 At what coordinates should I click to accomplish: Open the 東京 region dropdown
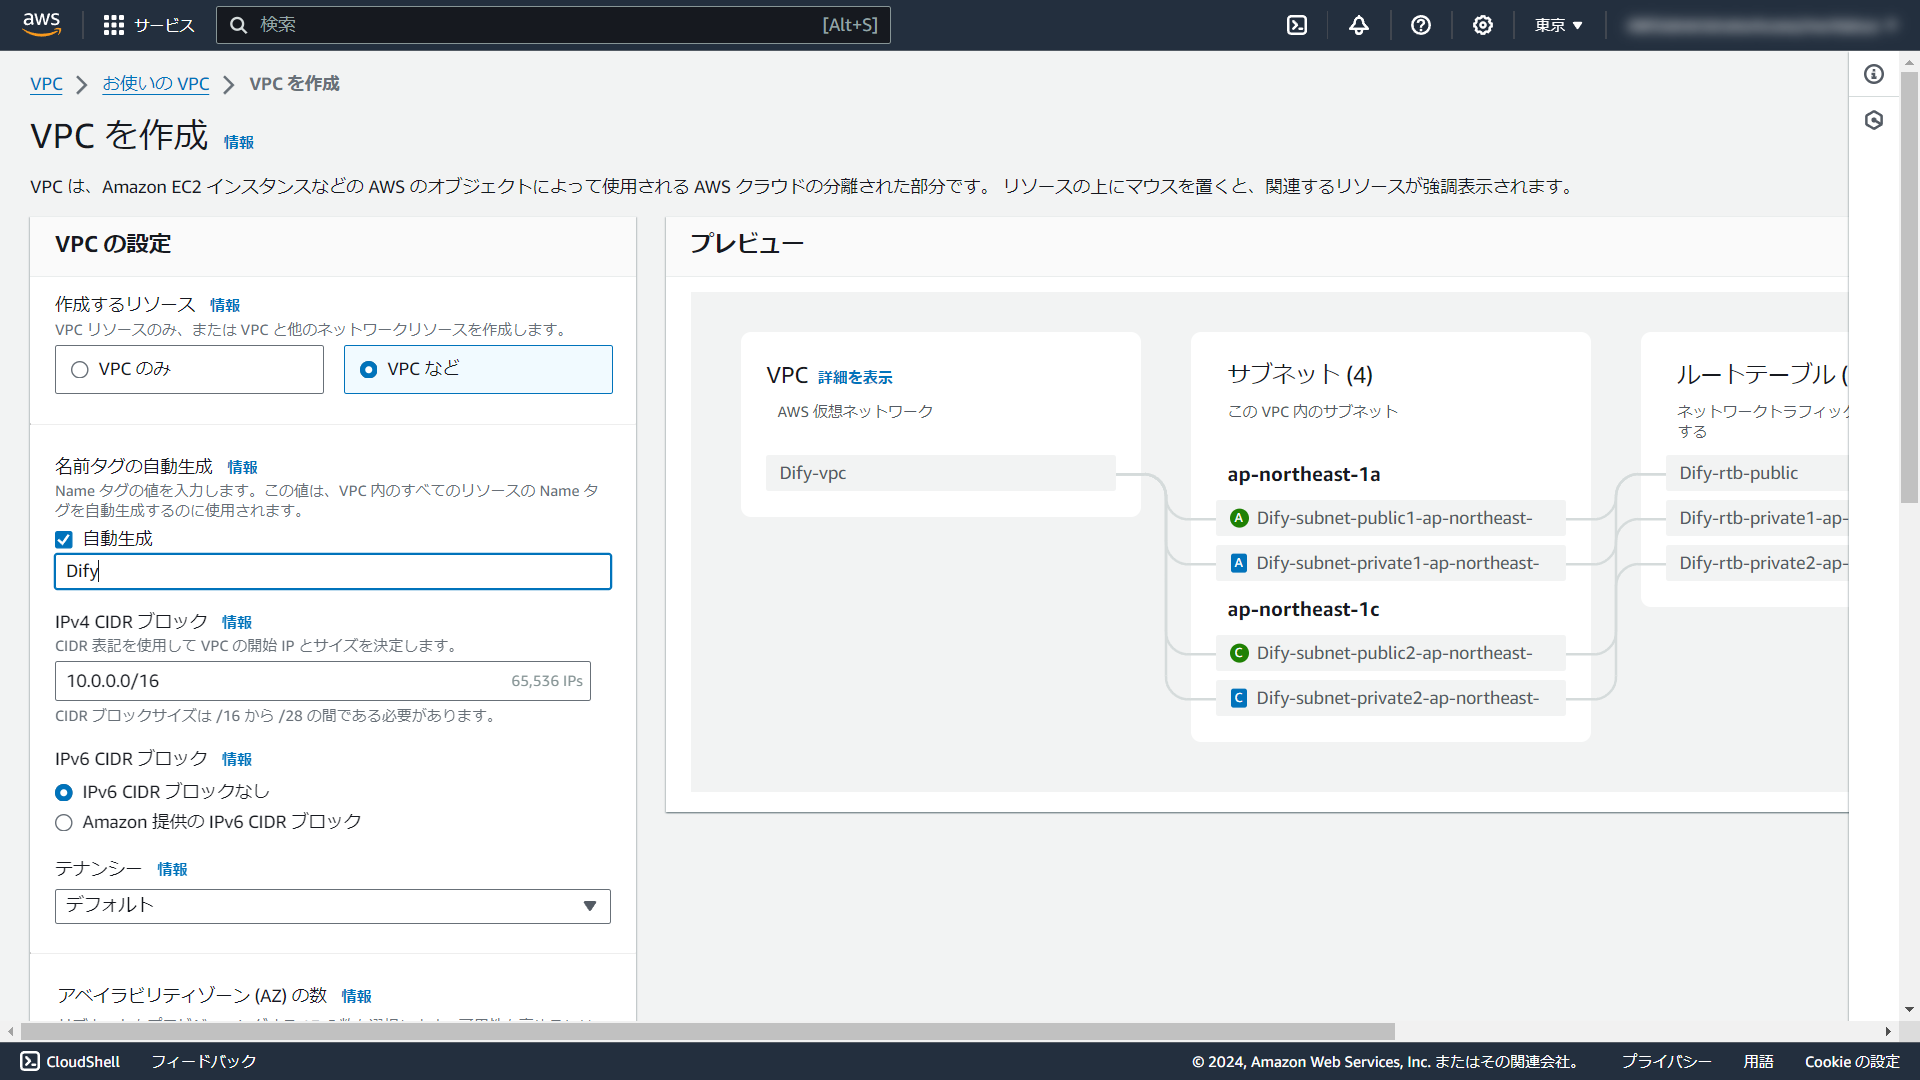tap(1559, 25)
